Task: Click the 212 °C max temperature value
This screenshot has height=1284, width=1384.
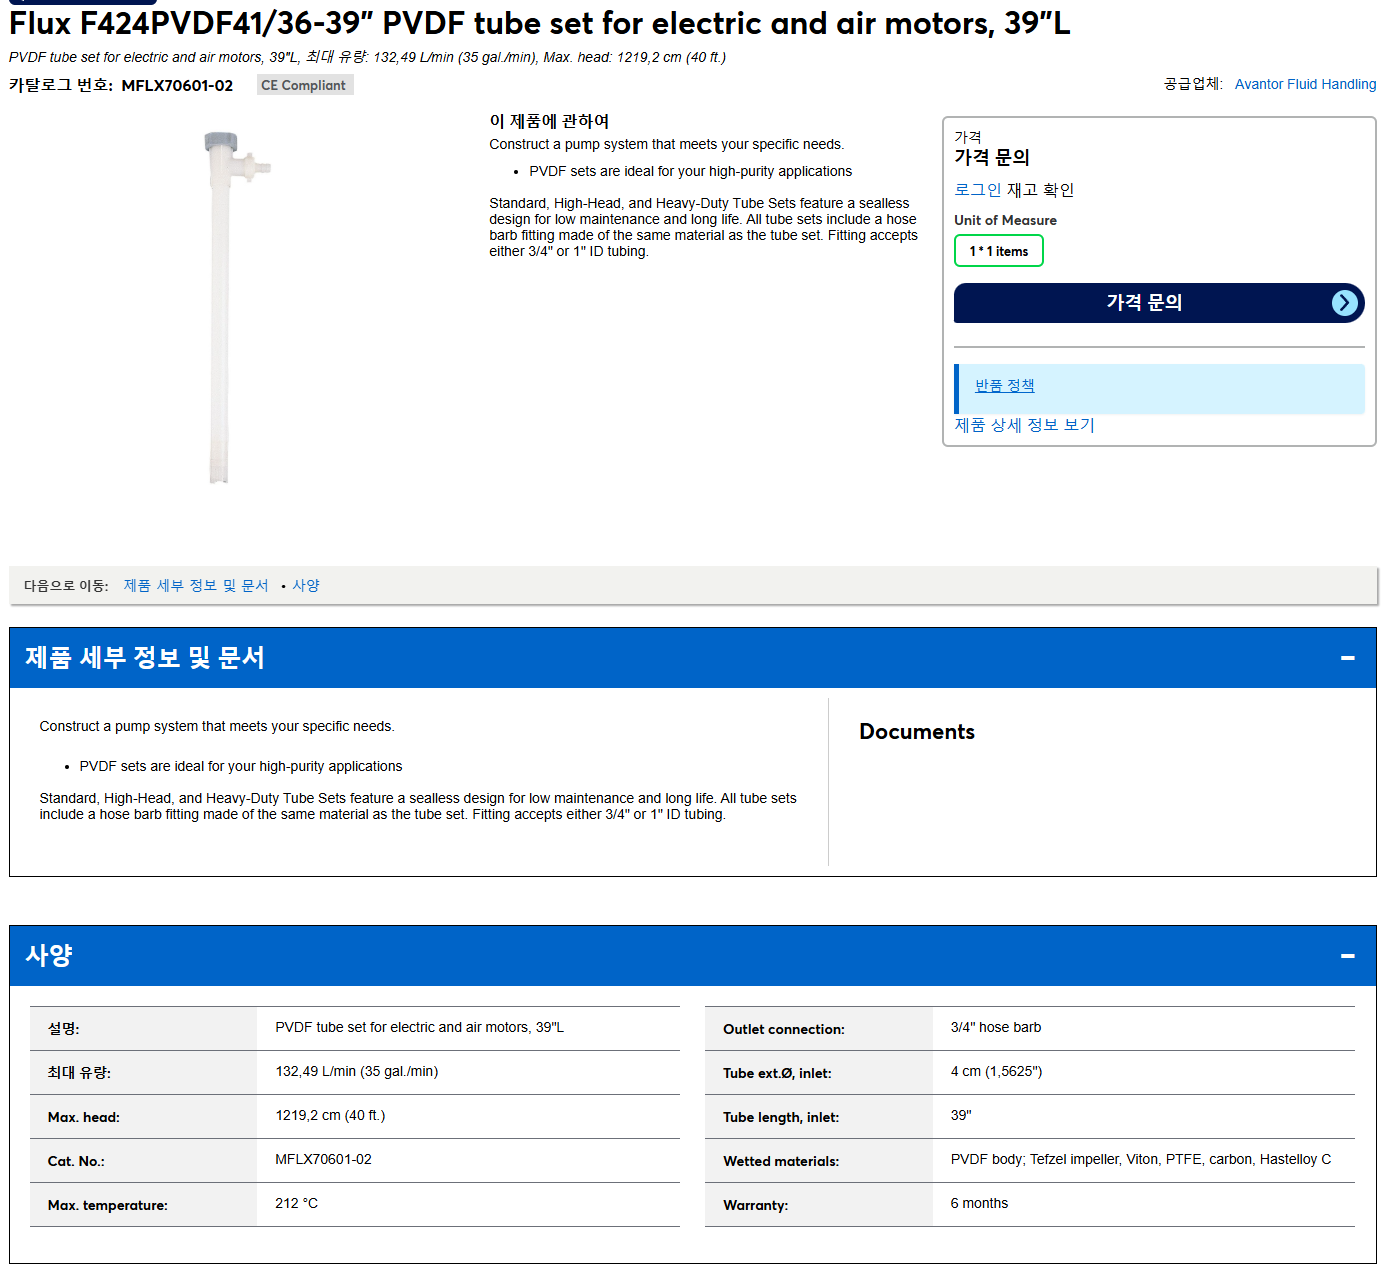Action: 296,1203
